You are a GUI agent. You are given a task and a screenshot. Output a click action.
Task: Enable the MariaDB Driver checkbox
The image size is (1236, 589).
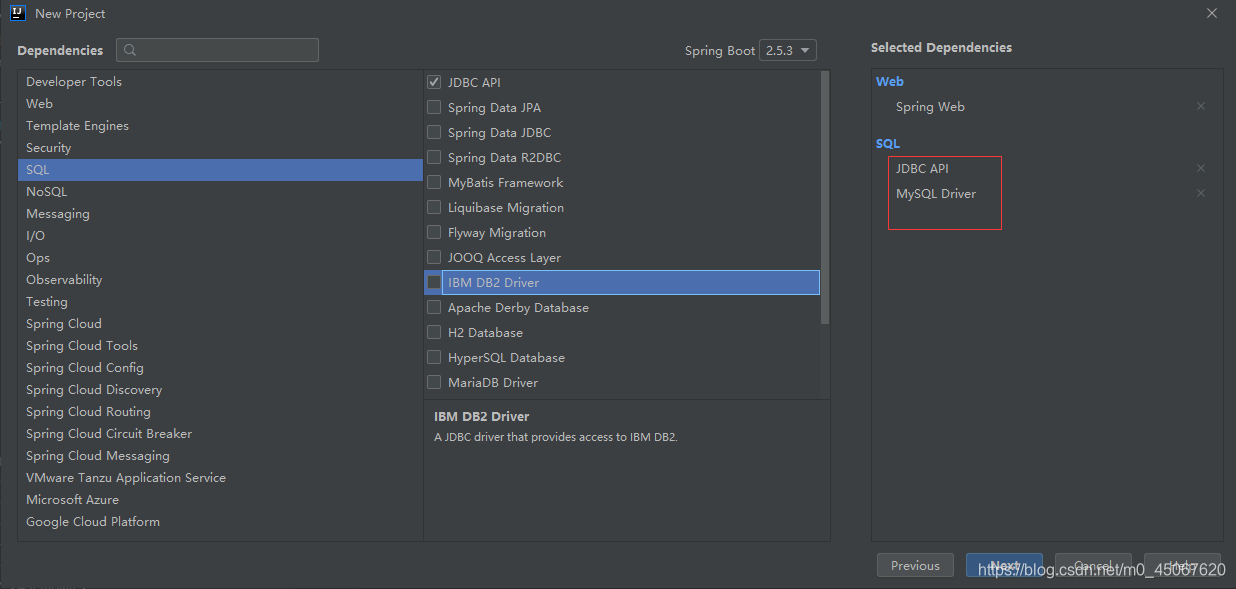click(x=434, y=382)
